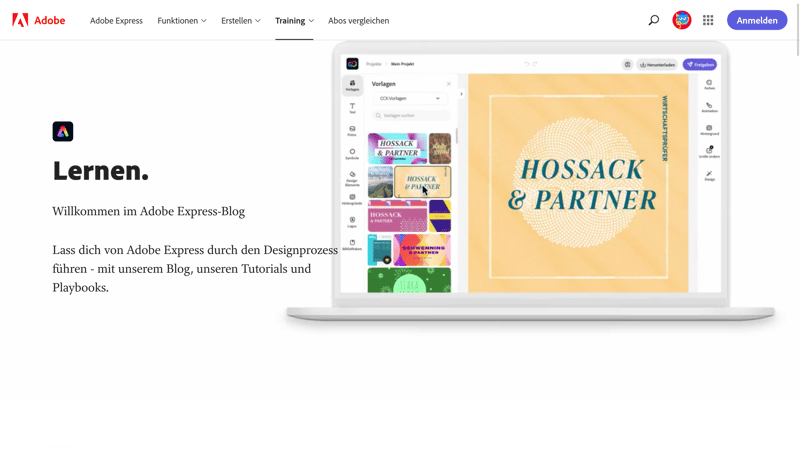The width and height of the screenshot is (800, 450).
Task: Expand the Erstellen dropdown
Action: (x=241, y=20)
